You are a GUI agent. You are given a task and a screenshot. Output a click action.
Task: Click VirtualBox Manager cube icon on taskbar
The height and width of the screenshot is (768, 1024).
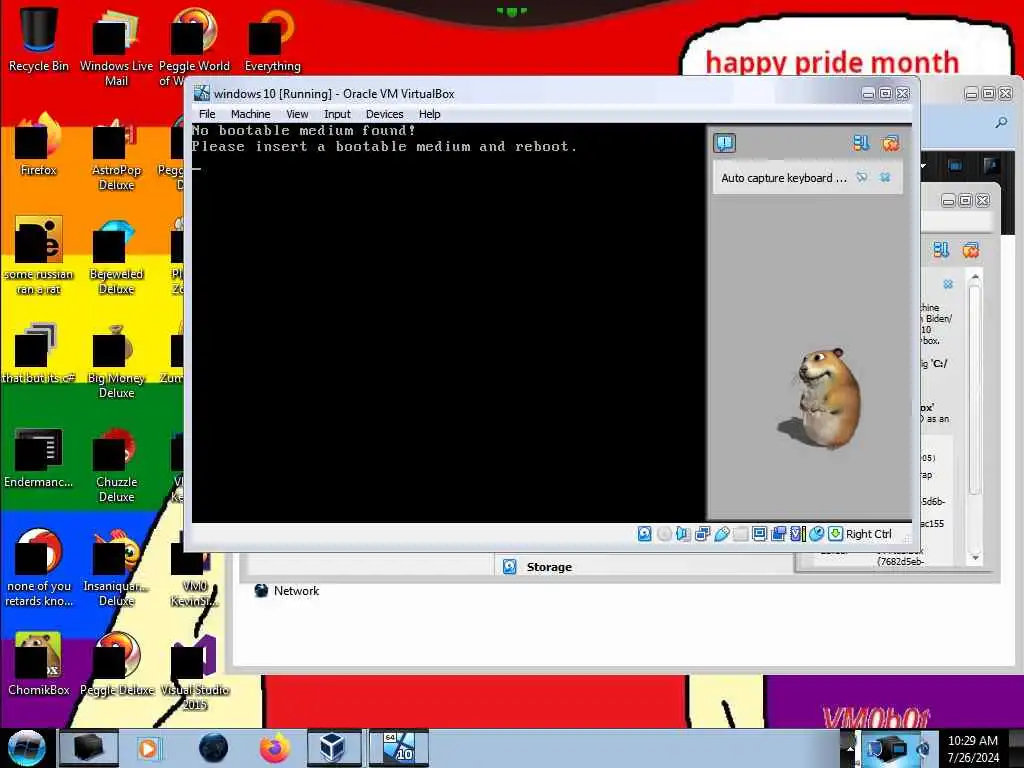tap(332, 748)
